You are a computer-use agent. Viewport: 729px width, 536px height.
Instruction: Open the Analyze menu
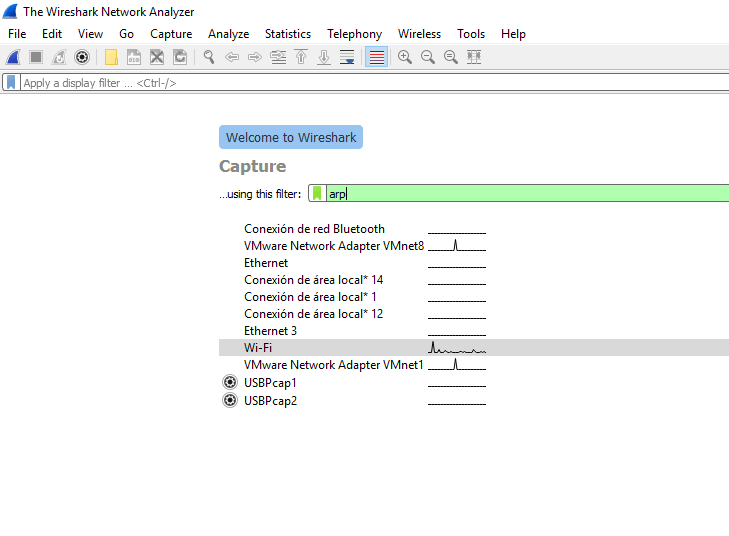coord(228,34)
